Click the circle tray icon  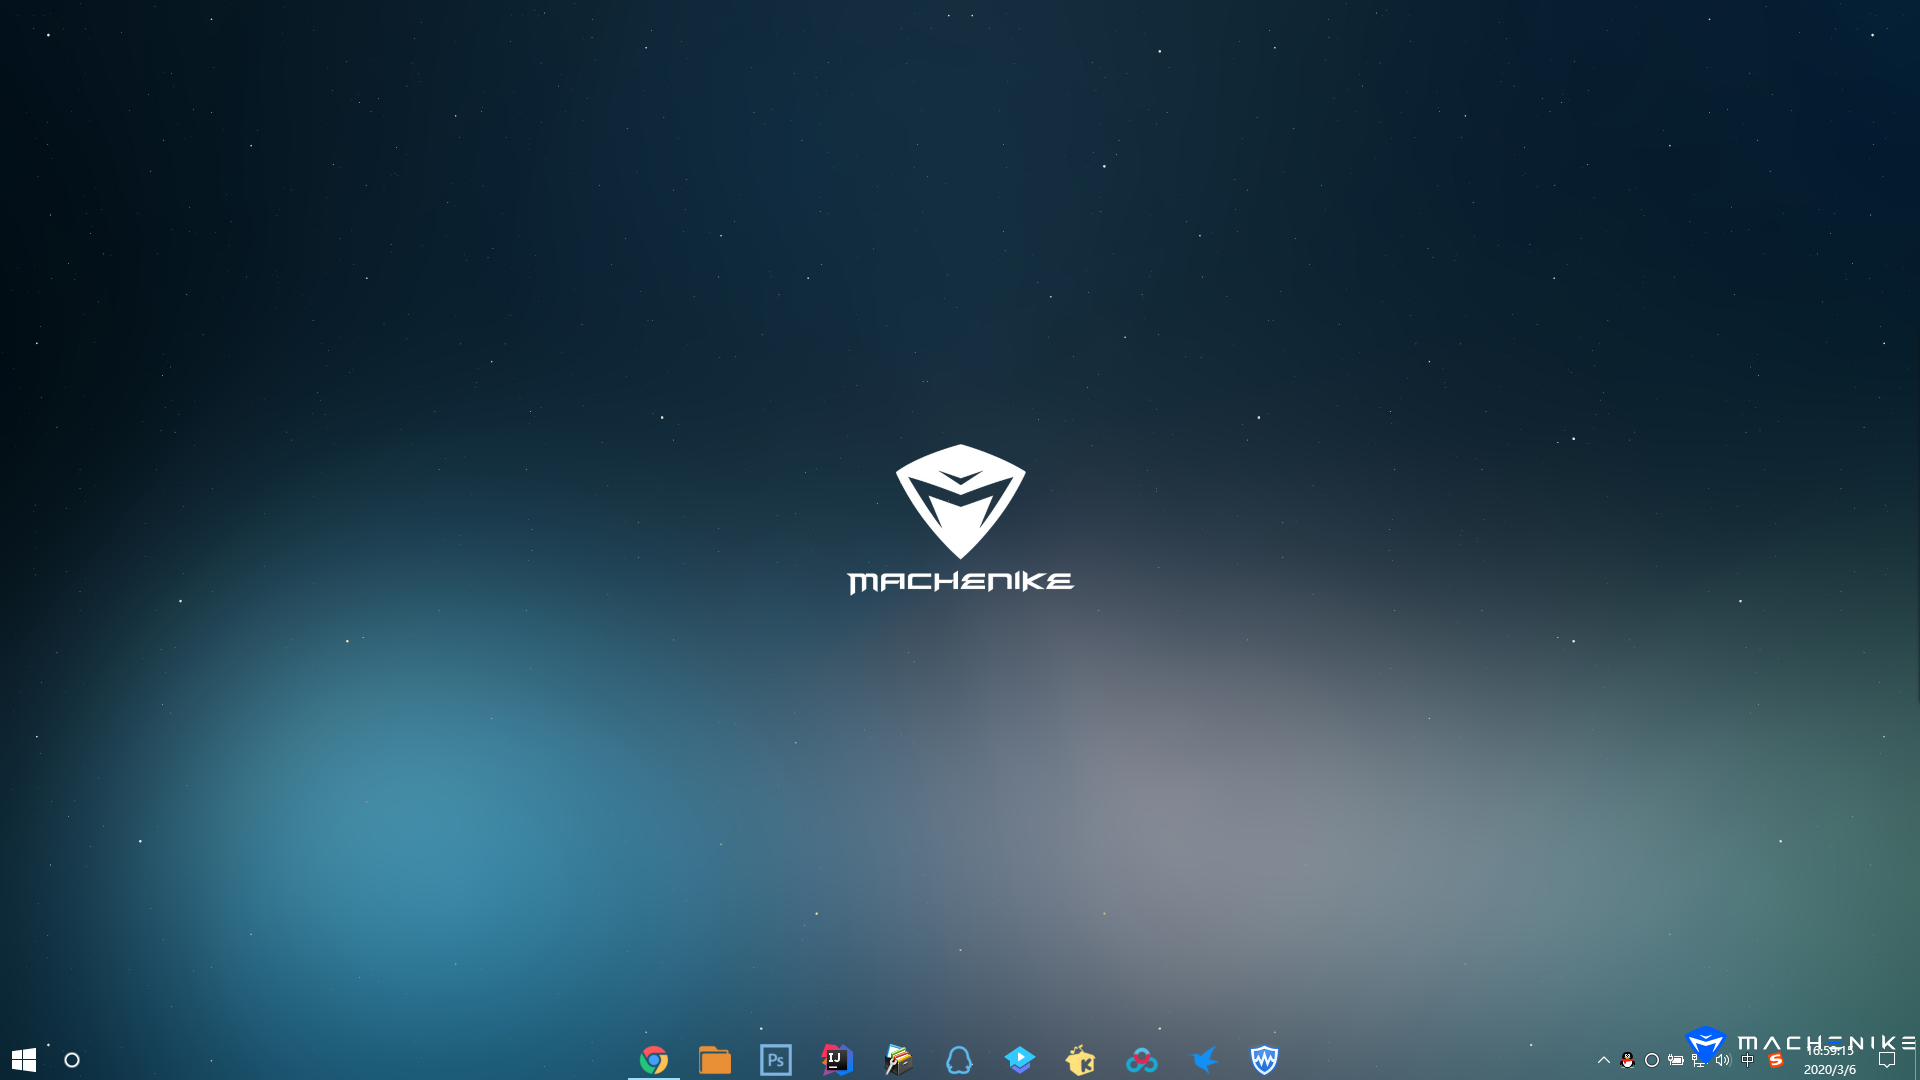coord(1652,1060)
